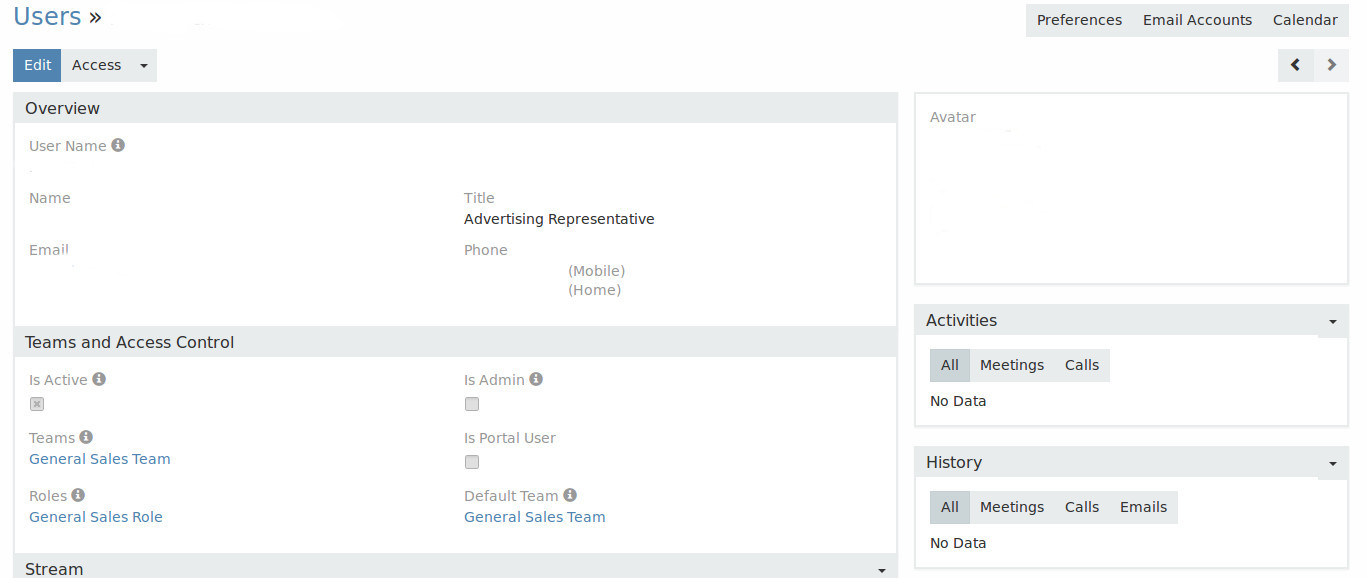Expand the Activities panel dropdown arrow

pos(1332,322)
